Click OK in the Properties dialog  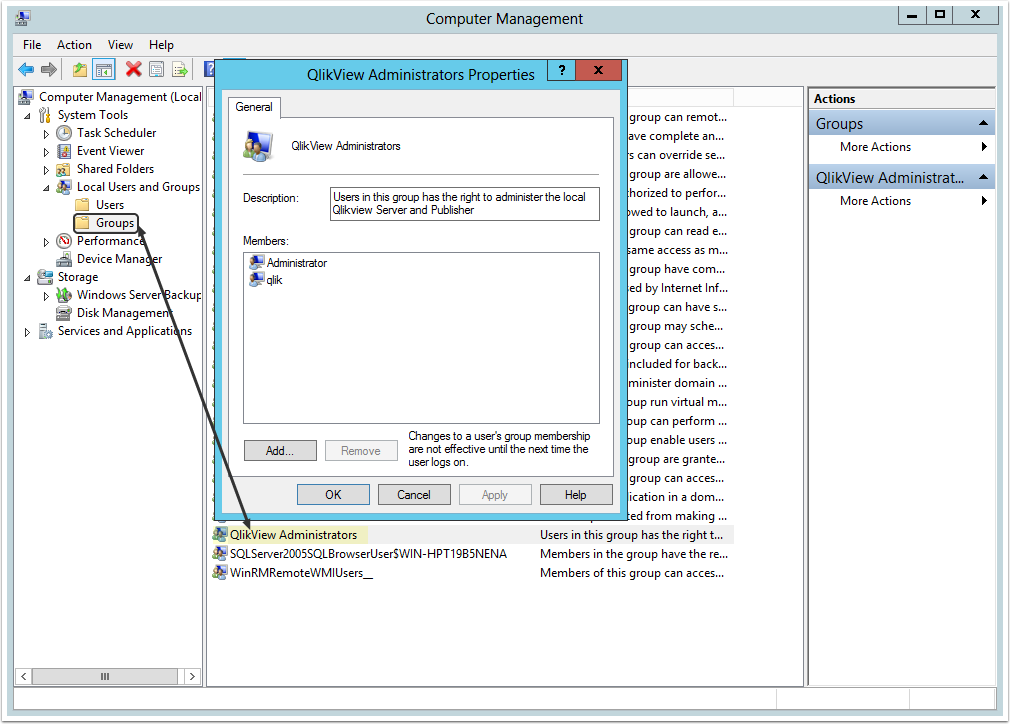point(333,495)
